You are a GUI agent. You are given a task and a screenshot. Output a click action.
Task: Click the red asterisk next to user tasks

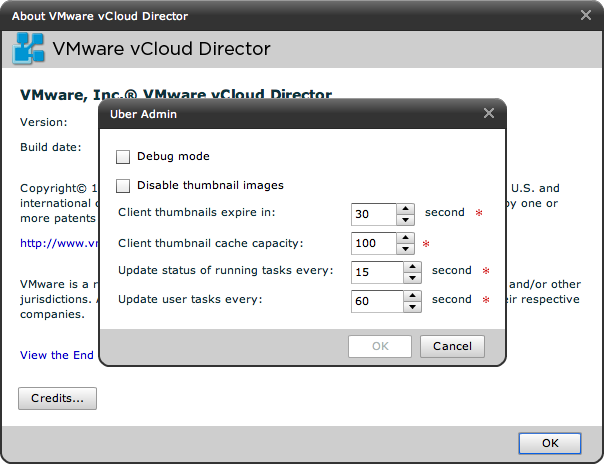point(486,299)
